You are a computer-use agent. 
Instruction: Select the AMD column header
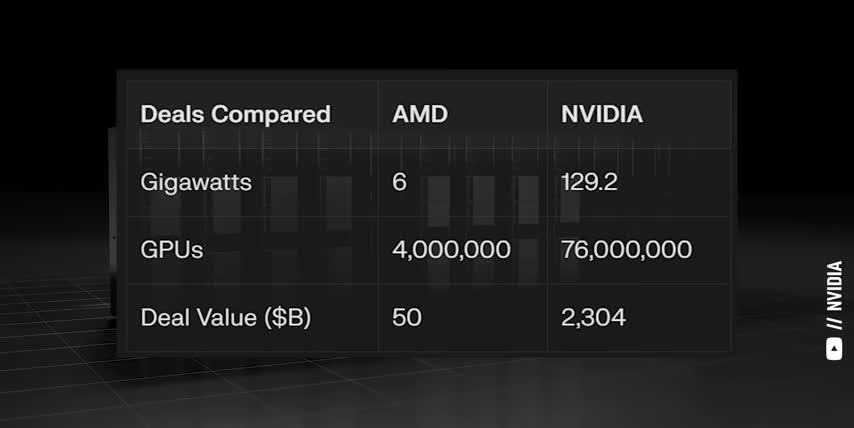[420, 114]
